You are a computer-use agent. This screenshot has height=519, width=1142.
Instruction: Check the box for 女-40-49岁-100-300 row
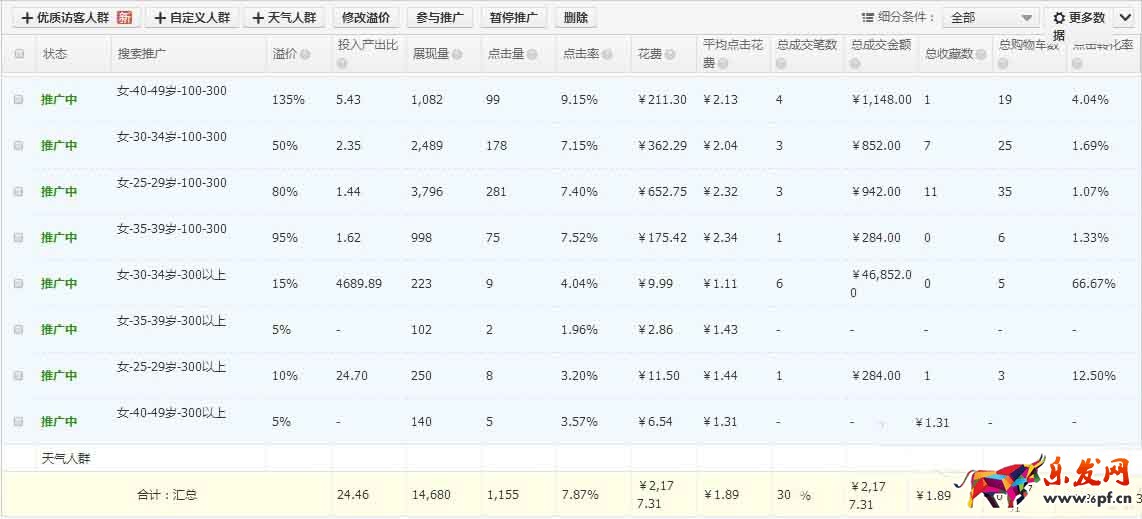(18, 100)
